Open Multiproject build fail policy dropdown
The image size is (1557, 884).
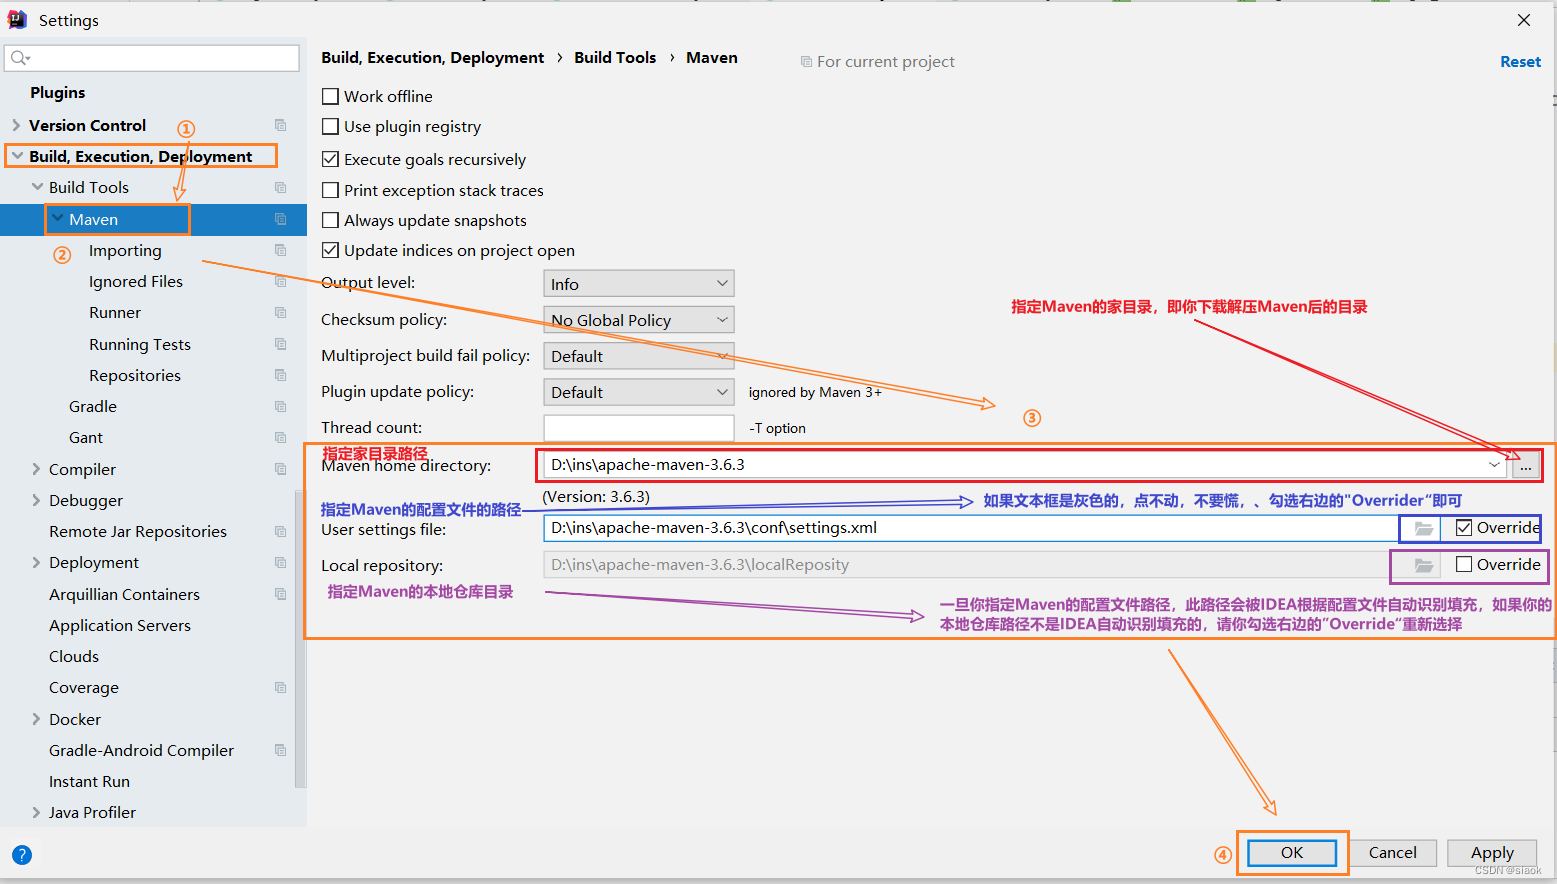(639, 356)
